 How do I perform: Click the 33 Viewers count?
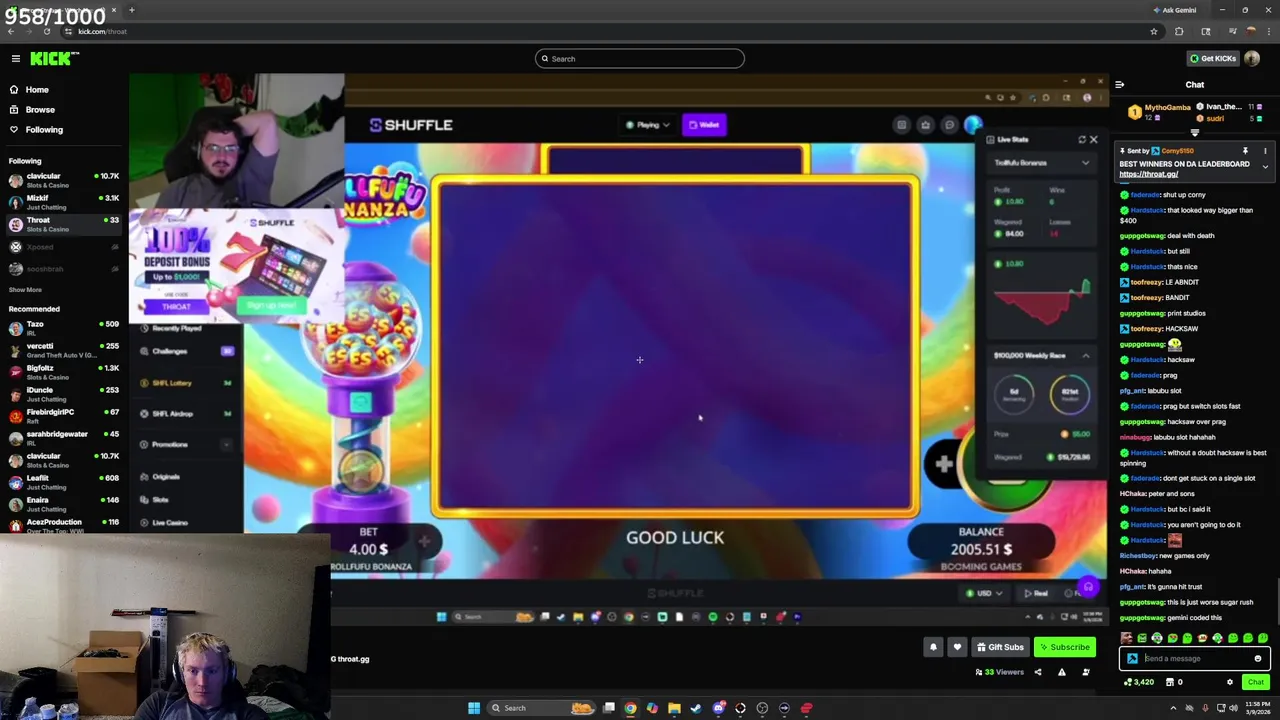pos(1000,672)
